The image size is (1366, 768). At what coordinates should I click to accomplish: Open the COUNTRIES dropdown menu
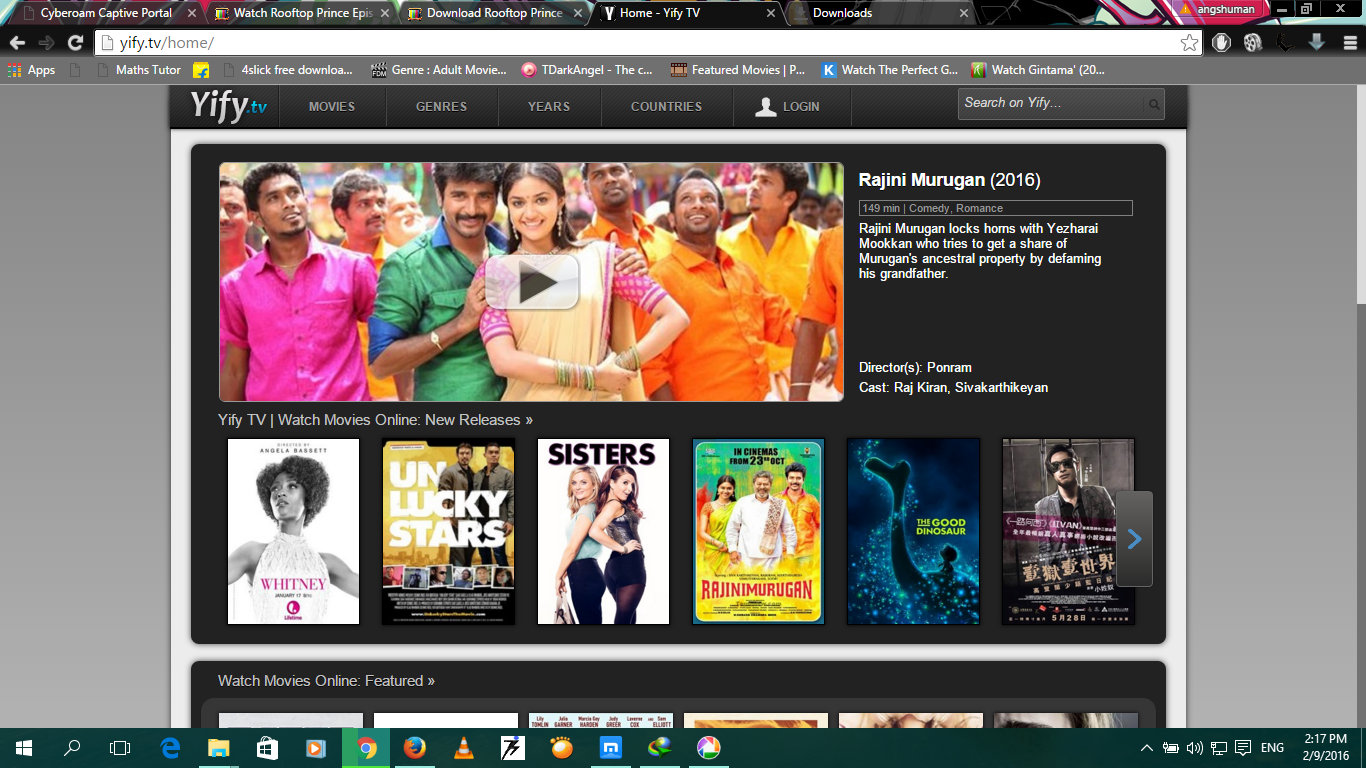(x=666, y=106)
